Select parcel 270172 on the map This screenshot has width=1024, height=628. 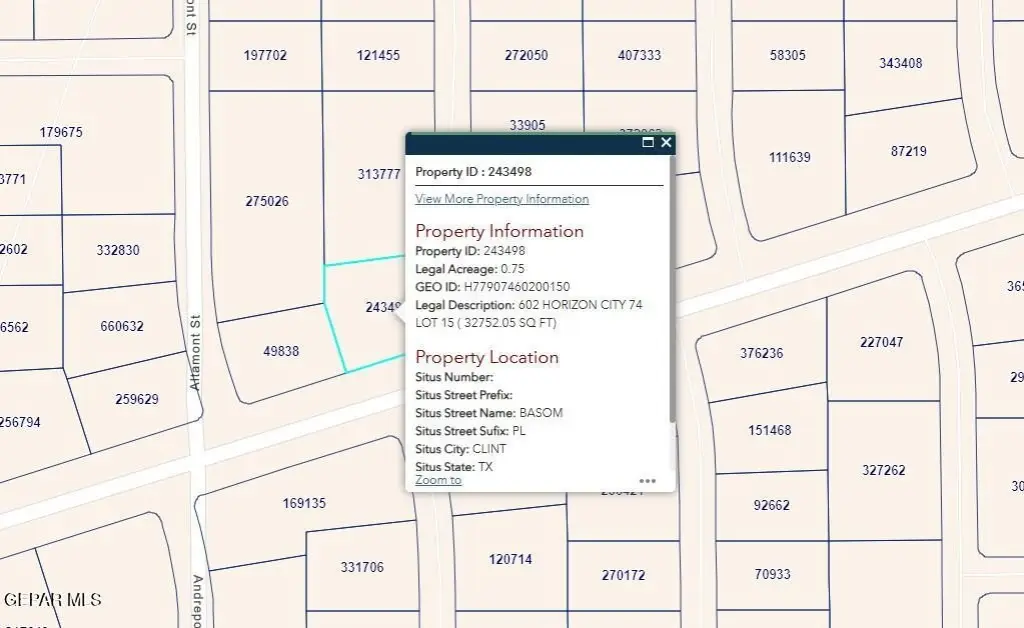(623, 575)
